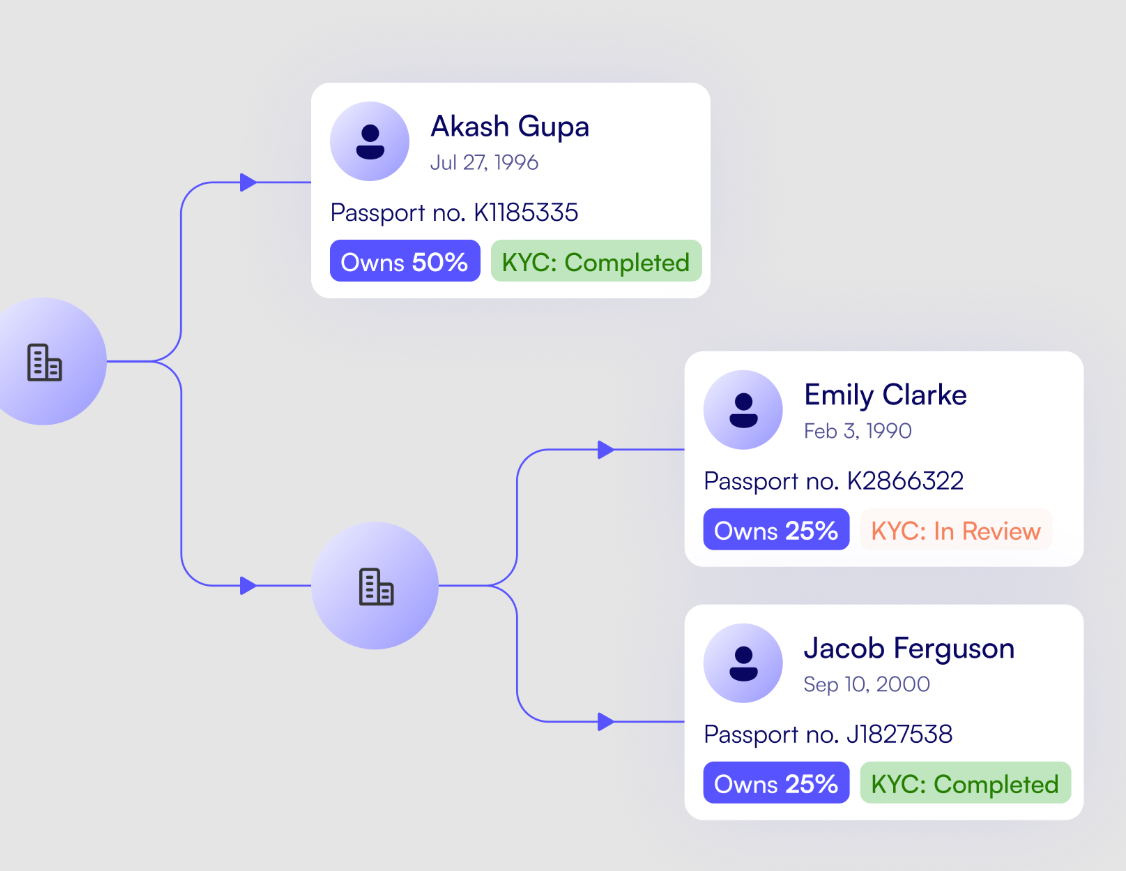This screenshot has width=1126, height=871.
Task: Click the arrow leading to the subsidiary company
Action: pyautogui.click(x=249, y=586)
